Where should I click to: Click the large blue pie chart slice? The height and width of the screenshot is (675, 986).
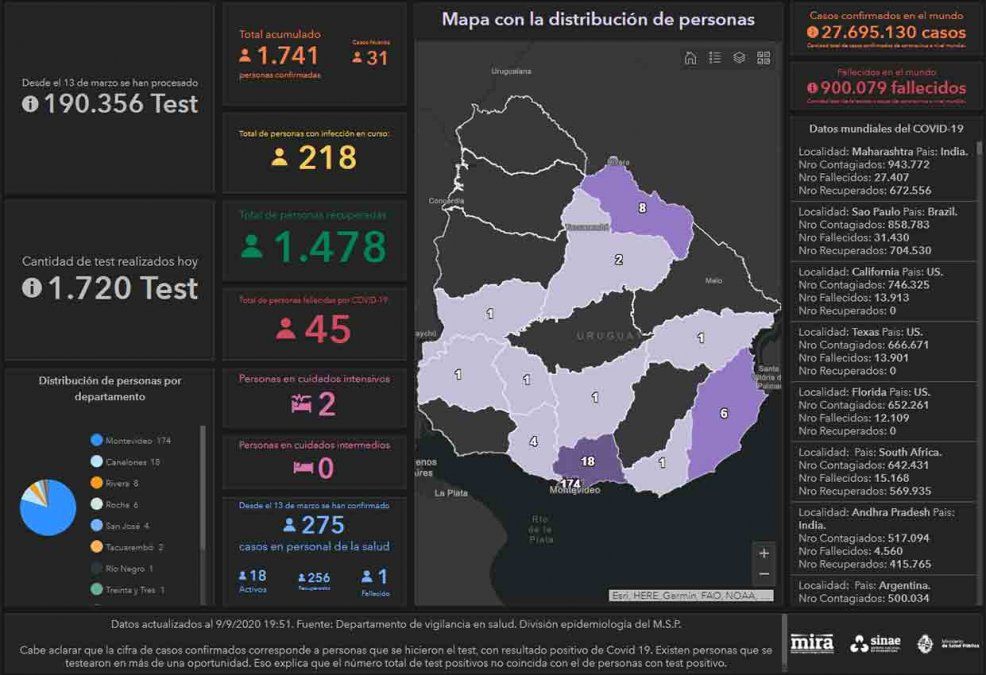tap(50, 512)
